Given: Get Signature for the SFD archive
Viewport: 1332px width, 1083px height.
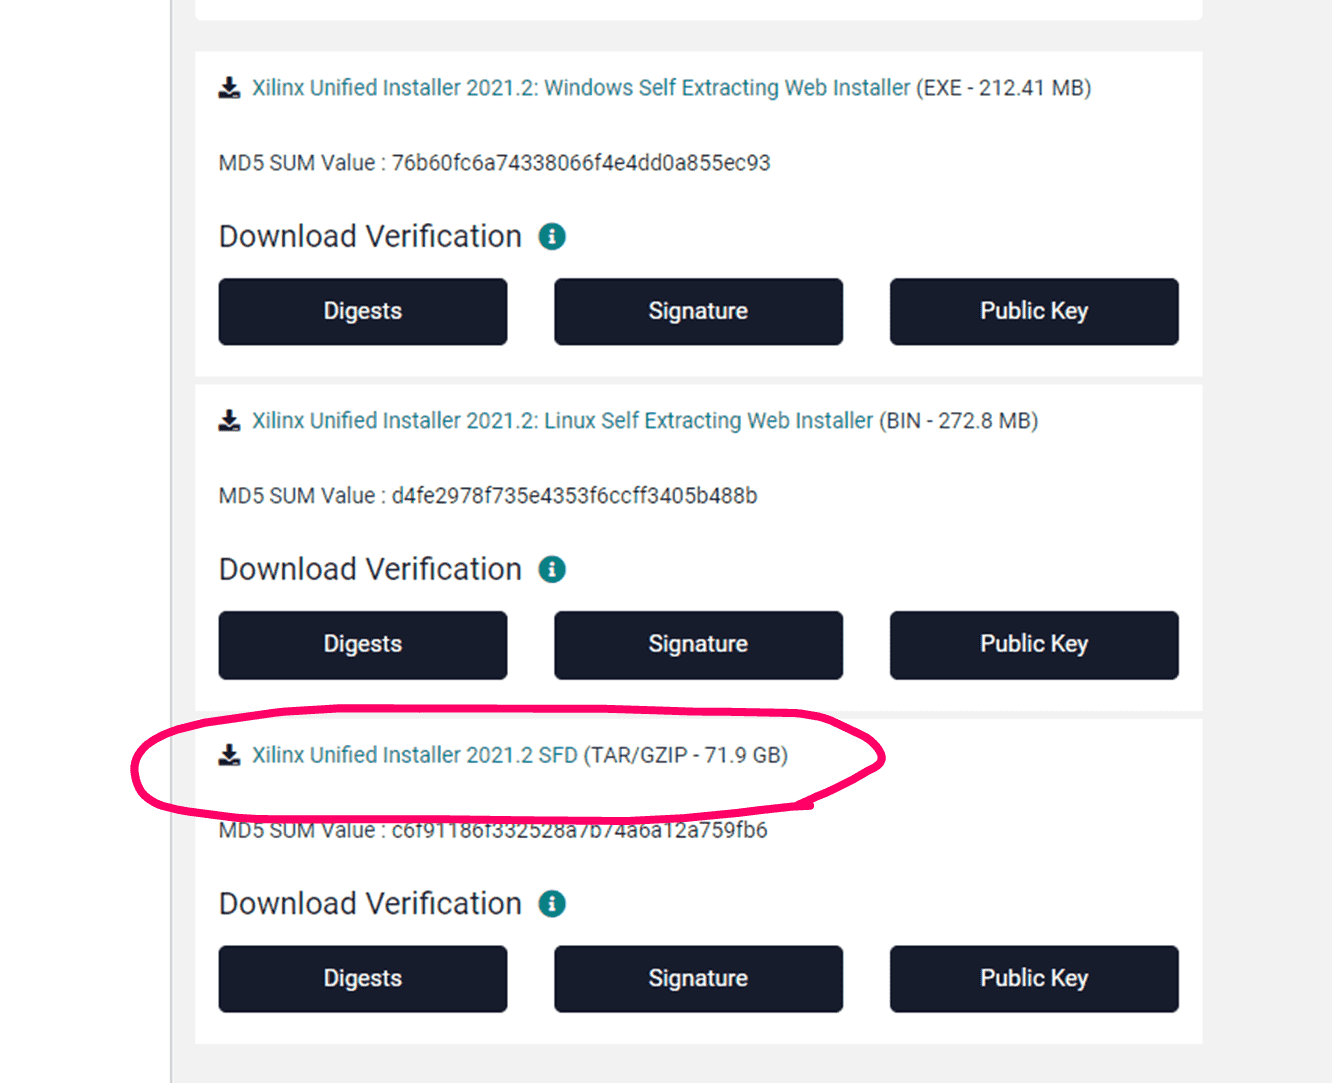Looking at the screenshot, I should tap(698, 979).
